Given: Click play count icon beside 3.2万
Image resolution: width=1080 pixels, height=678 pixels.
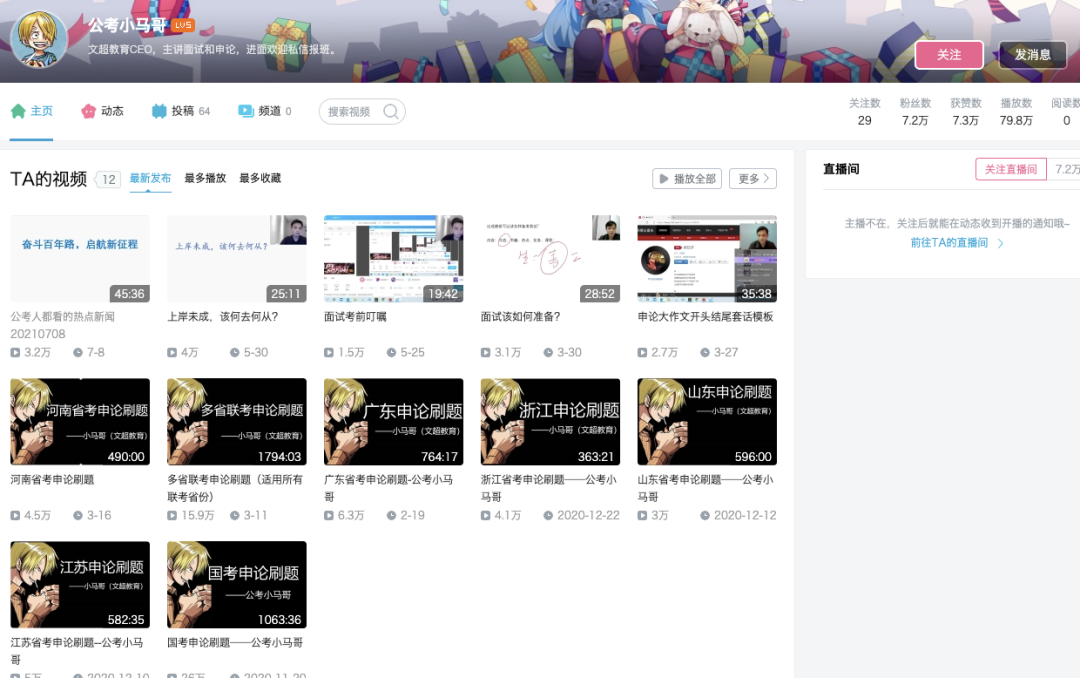Looking at the screenshot, I should [x=15, y=353].
